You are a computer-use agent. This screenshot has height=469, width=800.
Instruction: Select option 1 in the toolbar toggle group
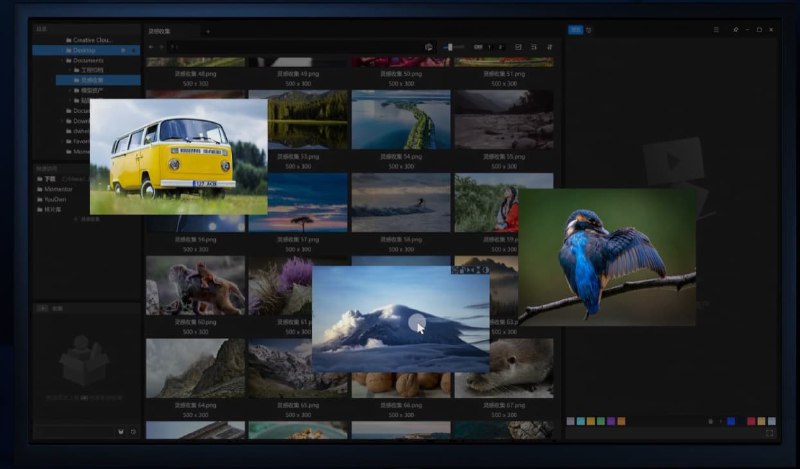(x=489, y=47)
